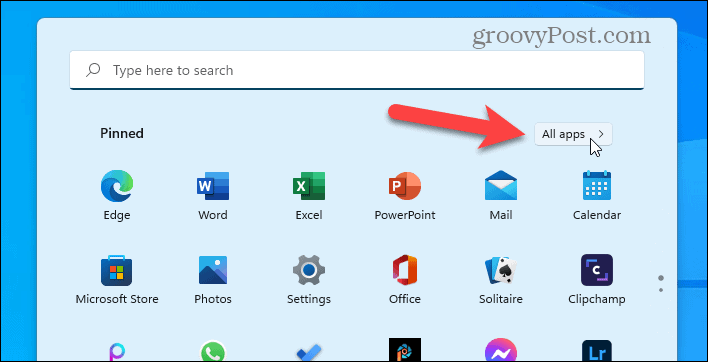Go to next pinned page dot
708x362 pixels.
pos(661,290)
